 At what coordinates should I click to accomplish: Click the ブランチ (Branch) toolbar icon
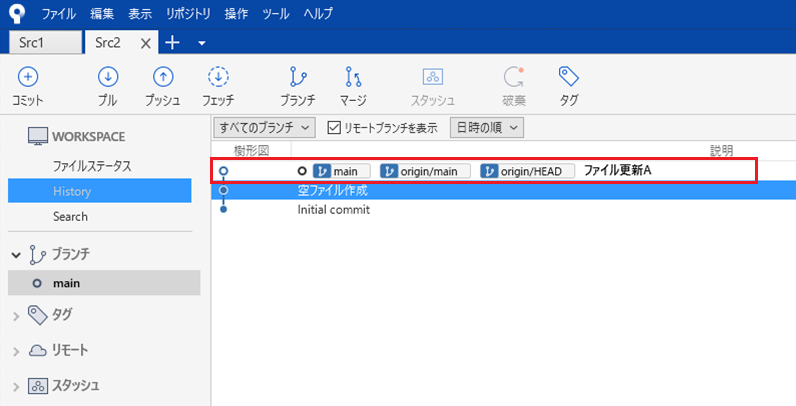[x=298, y=77]
